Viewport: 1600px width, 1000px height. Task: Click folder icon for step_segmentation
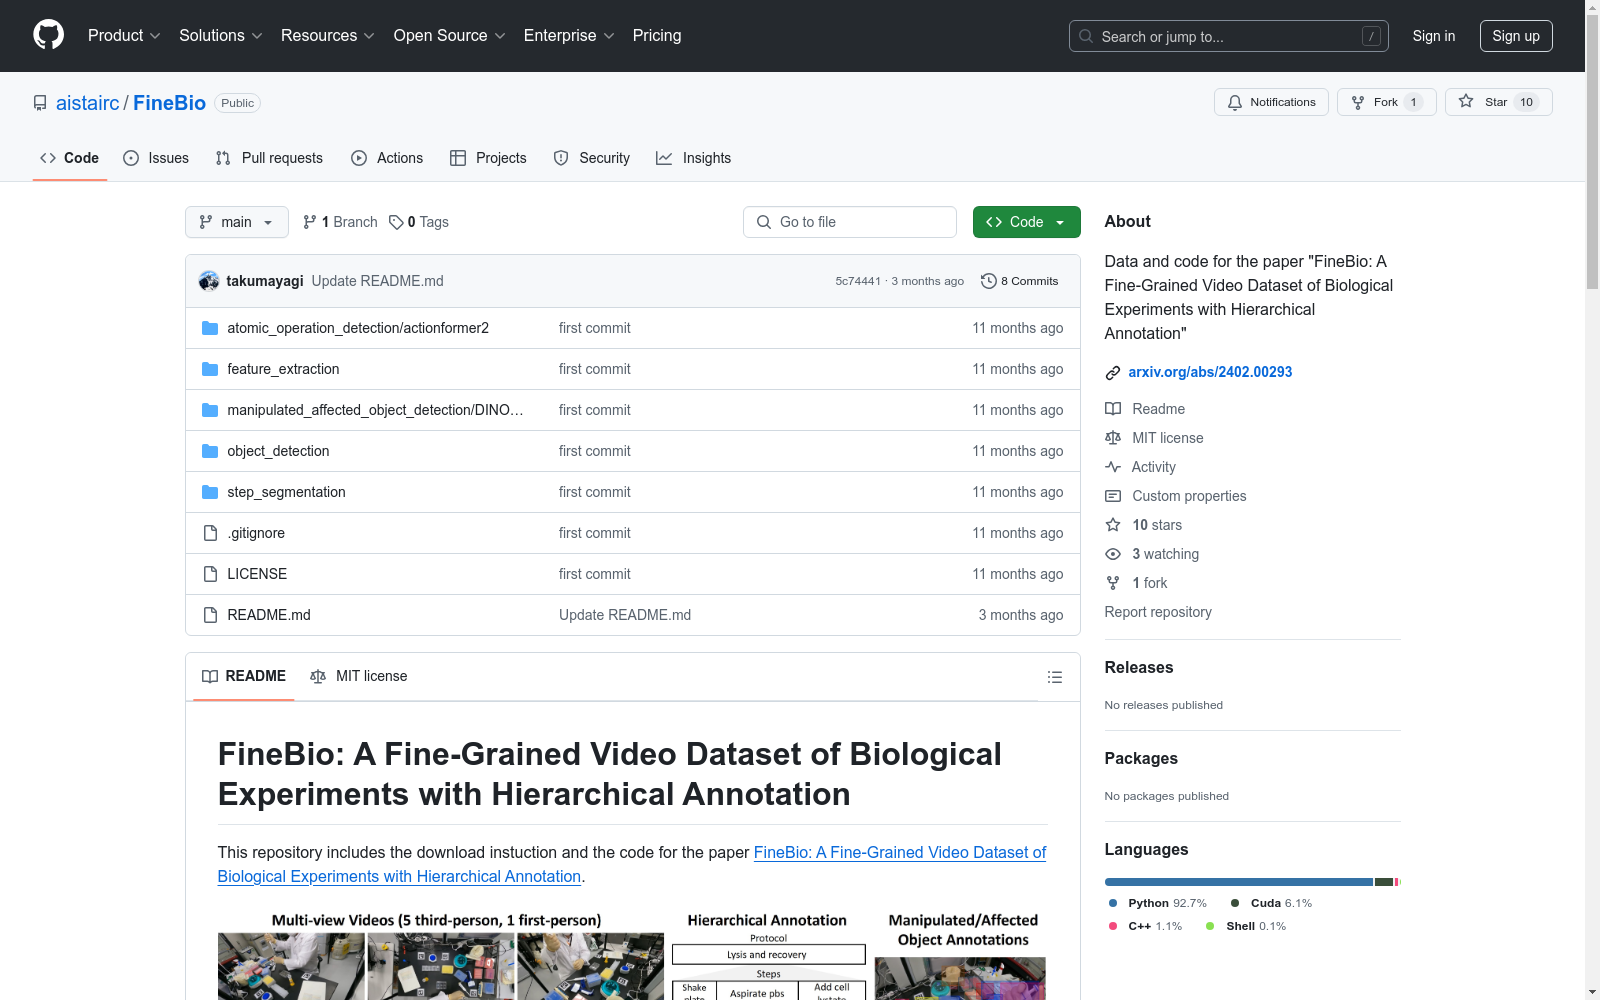(x=210, y=492)
